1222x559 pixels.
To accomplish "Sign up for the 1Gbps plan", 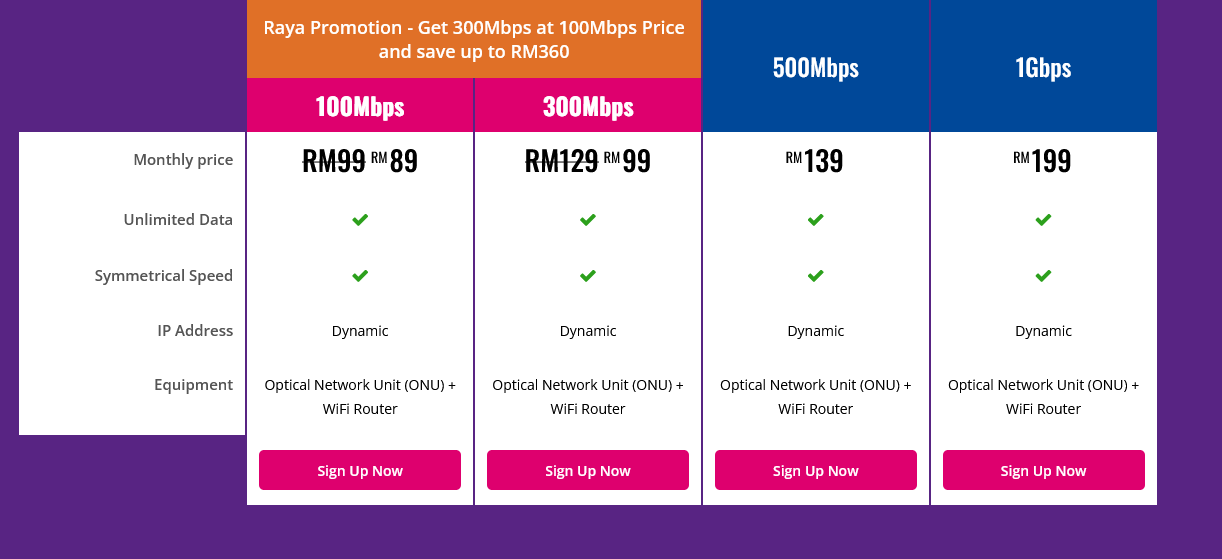I will (1044, 470).
